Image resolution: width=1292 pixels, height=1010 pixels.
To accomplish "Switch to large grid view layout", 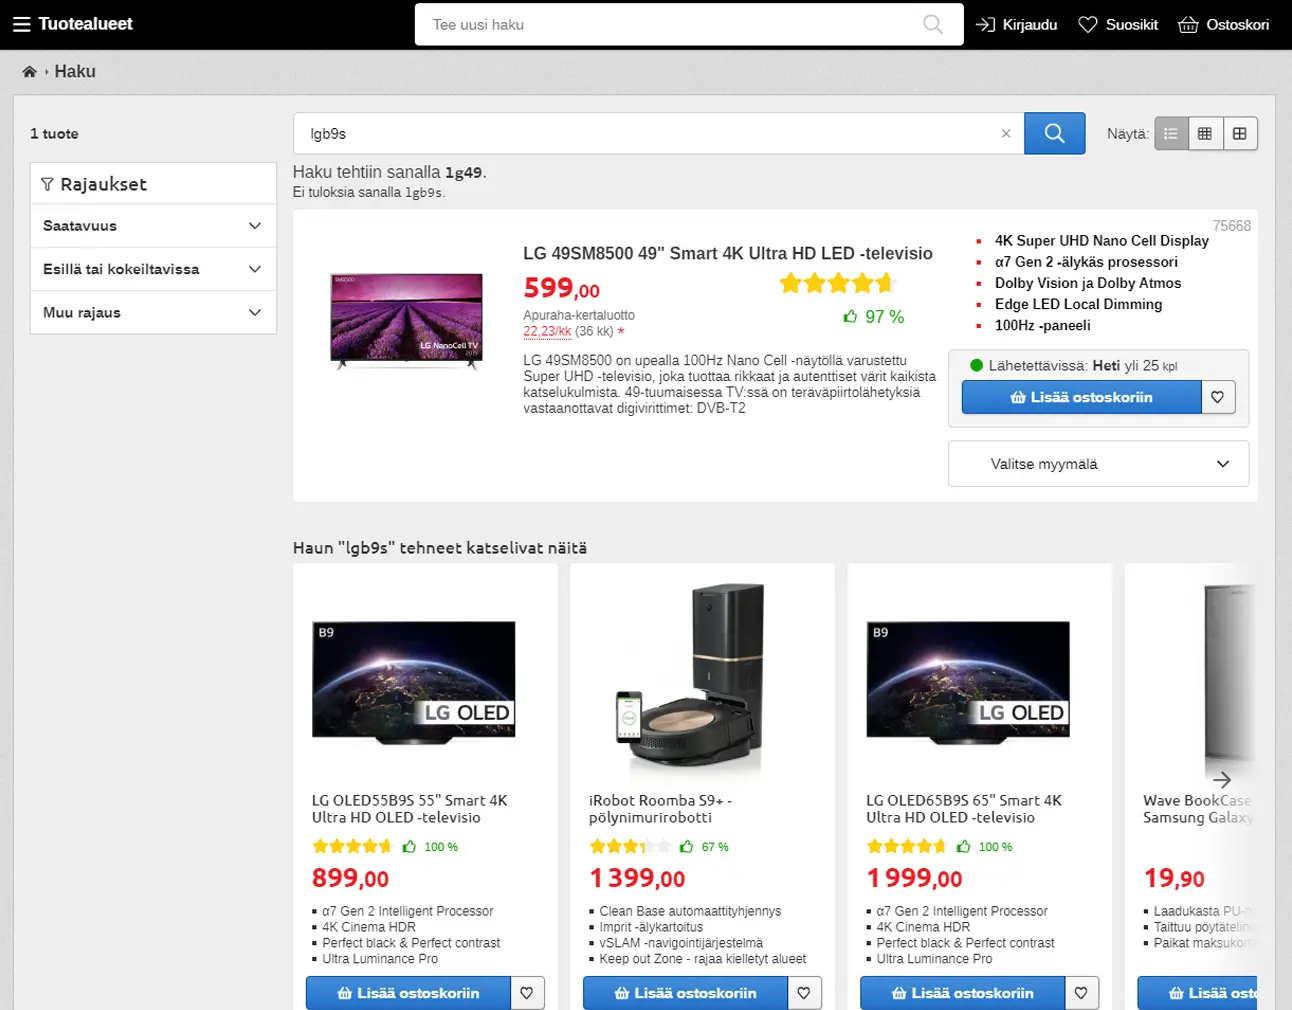I will (x=1240, y=134).
